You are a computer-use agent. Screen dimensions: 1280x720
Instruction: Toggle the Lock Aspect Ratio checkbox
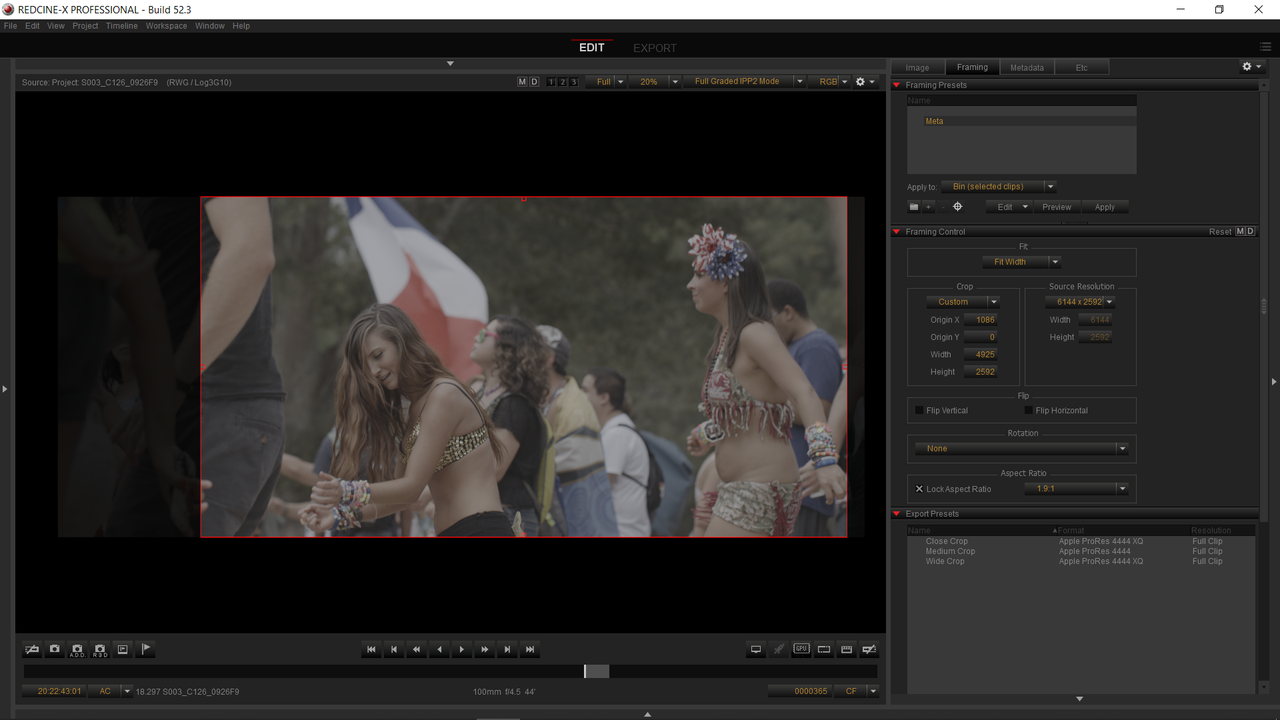(x=919, y=489)
